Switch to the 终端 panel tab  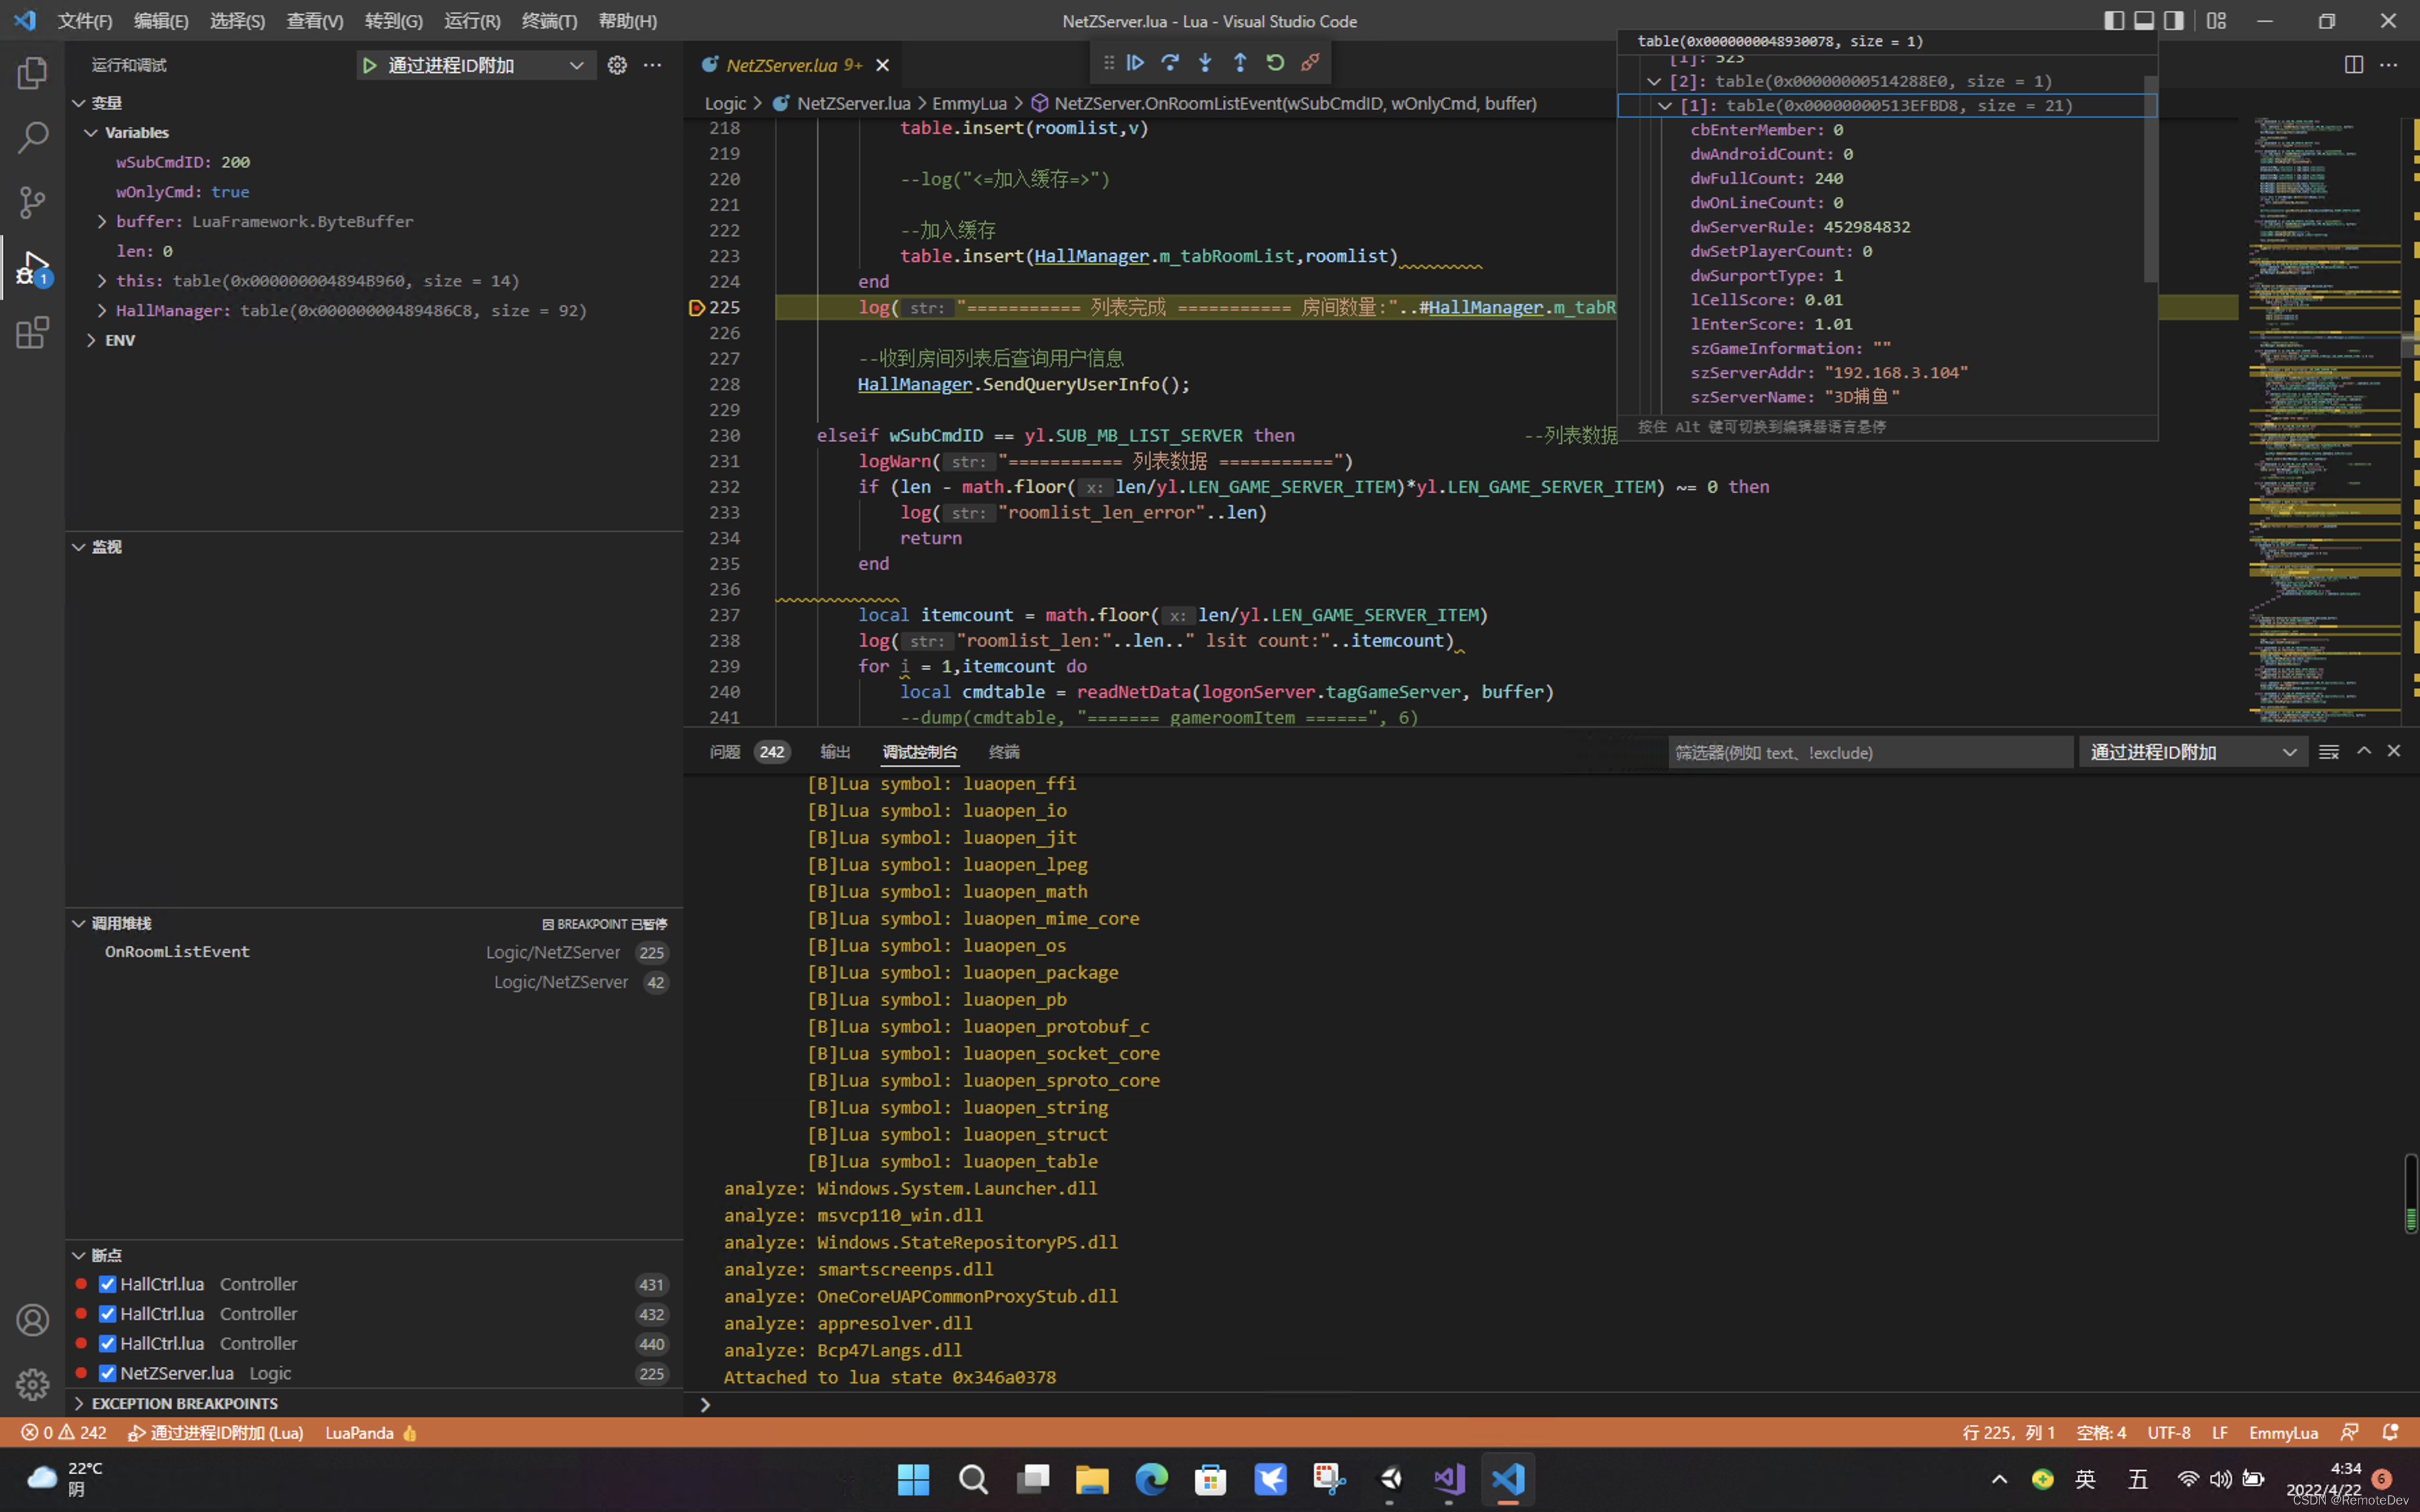pos(1004,752)
